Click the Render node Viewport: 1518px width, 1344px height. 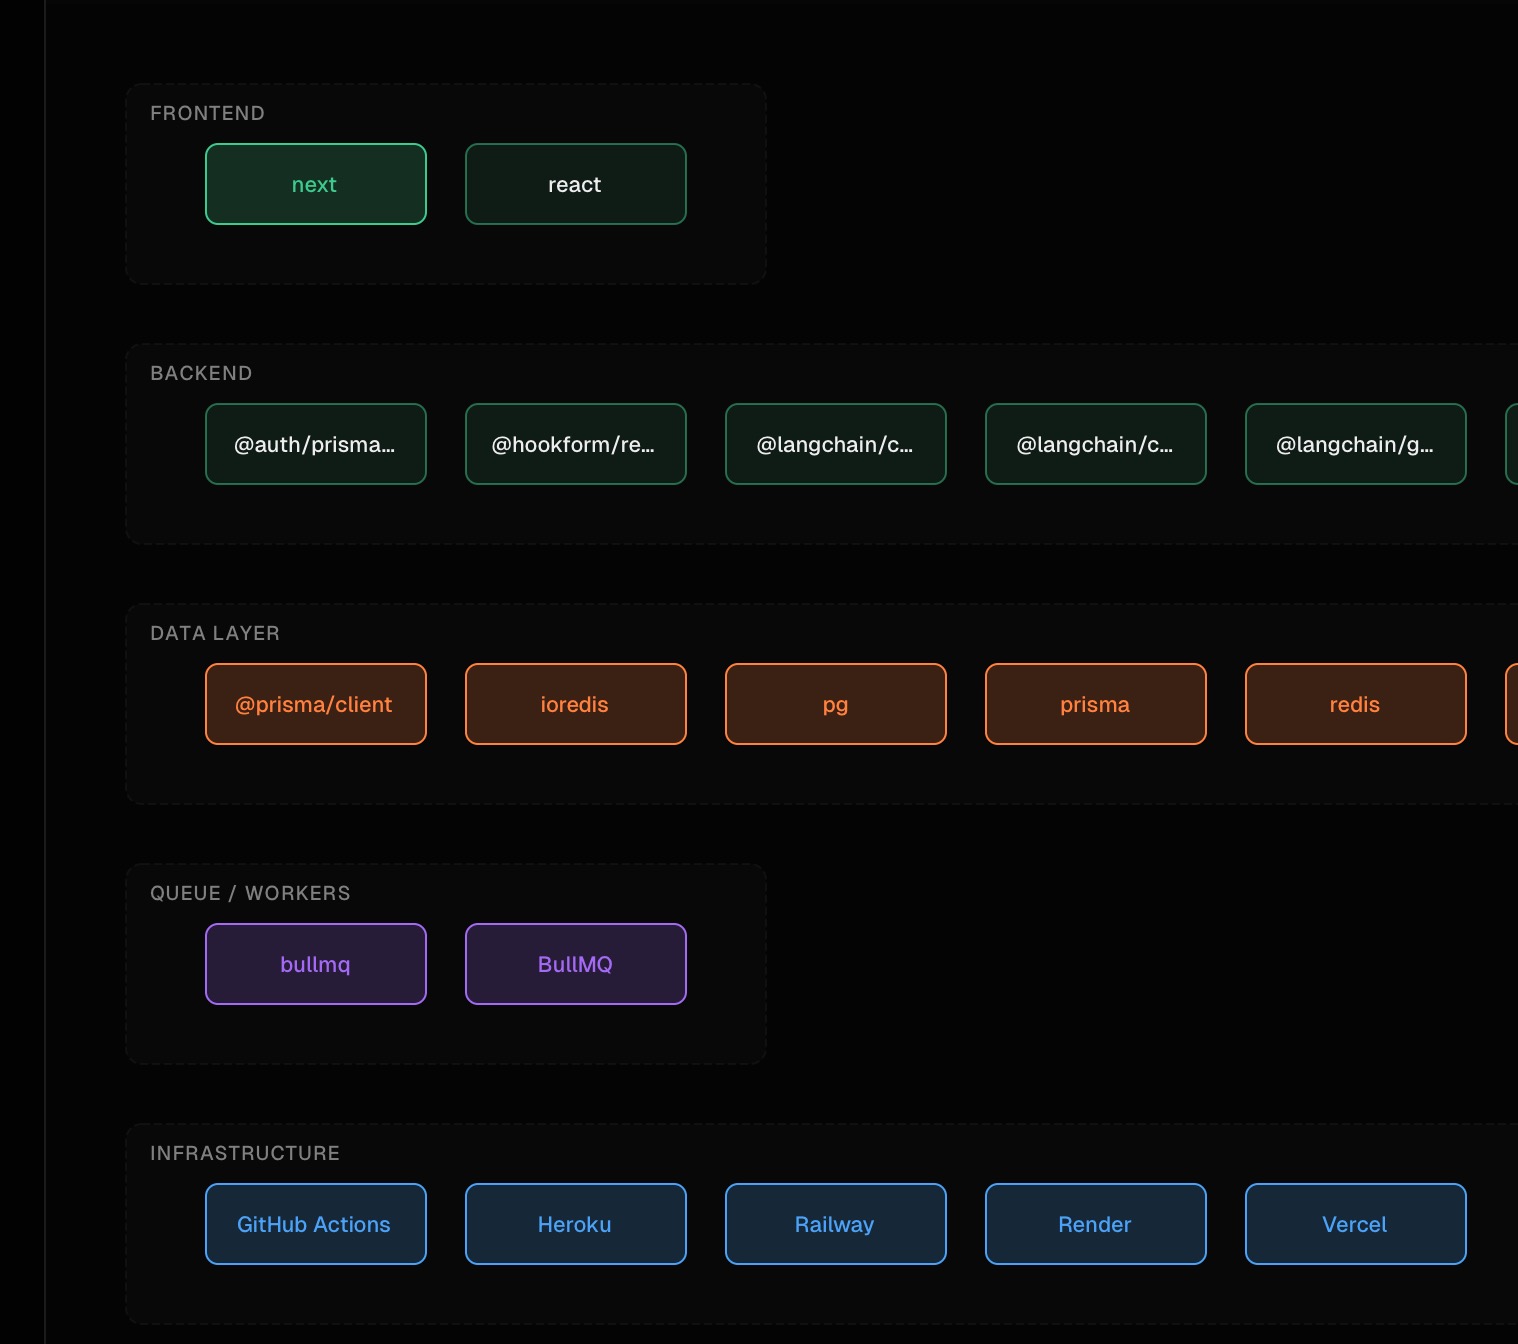coord(1096,1224)
